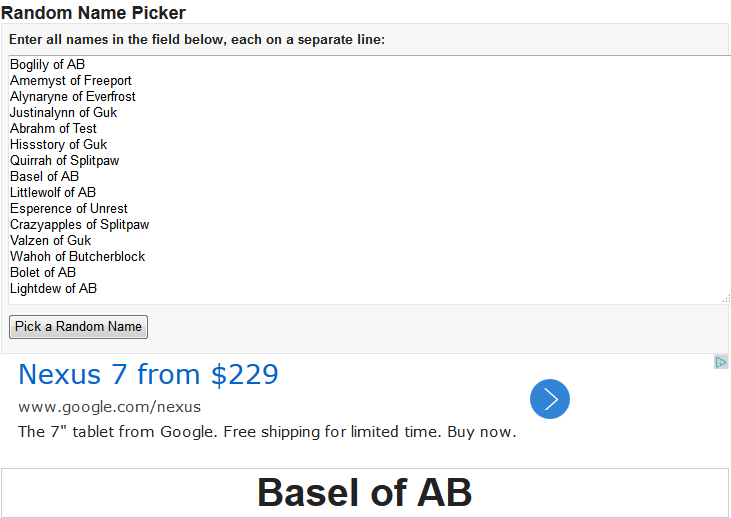This screenshot has height=518, width=731.
Task: Open the Nexus 7 from $229 ad link
Action: click(x=148, y=375)
